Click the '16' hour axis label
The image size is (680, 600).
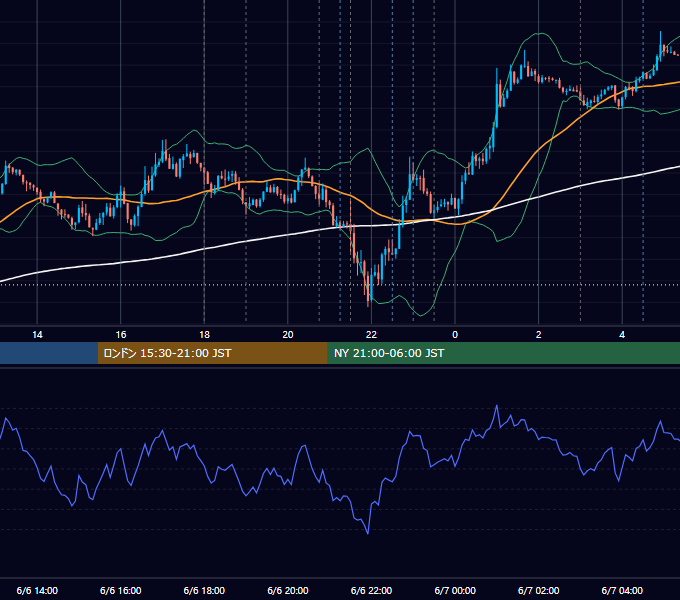[x=121, y=335]
